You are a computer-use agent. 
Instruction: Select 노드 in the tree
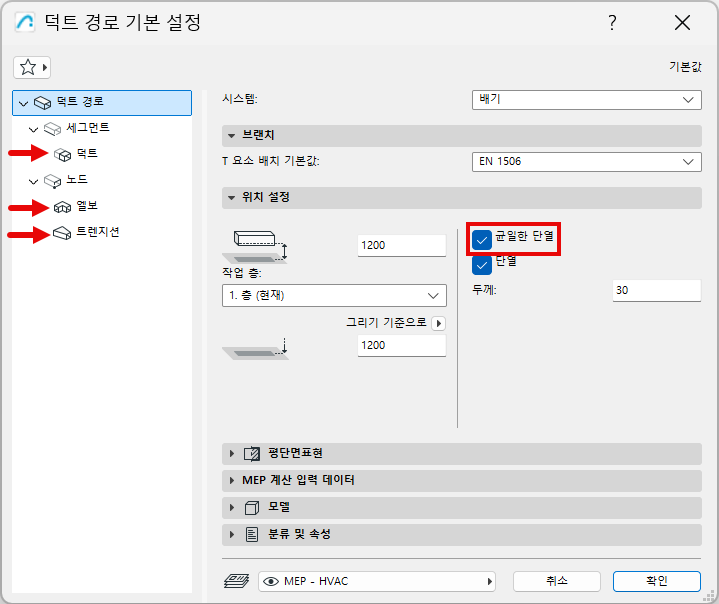pyautogui.click(x=77, y=179)
